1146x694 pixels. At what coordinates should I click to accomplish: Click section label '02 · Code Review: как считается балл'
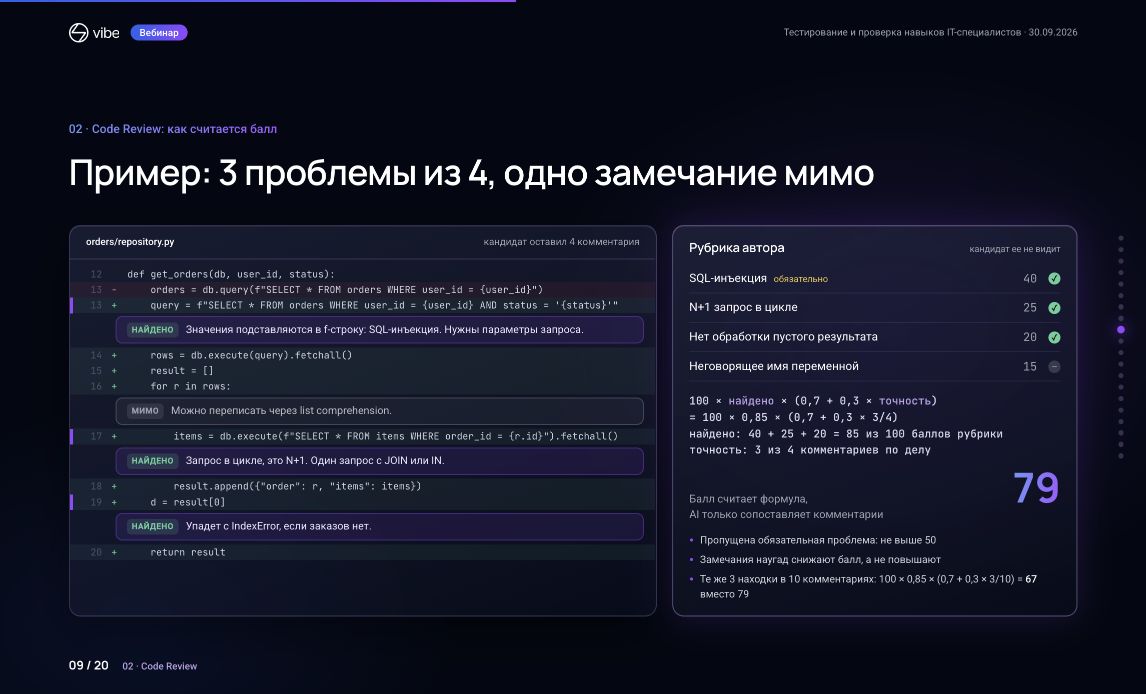point(172,129)
